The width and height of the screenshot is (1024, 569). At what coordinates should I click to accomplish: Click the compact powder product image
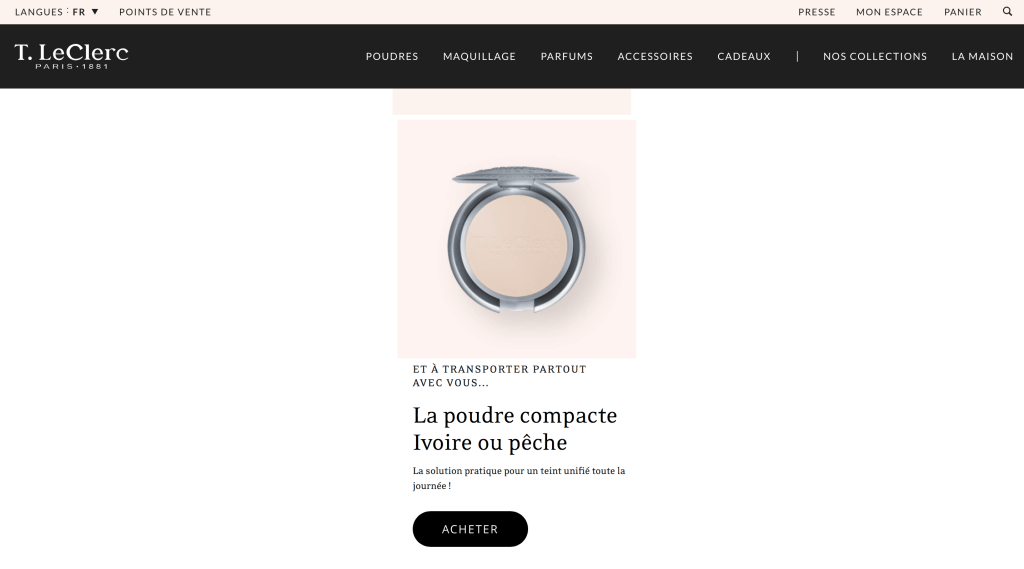point(517,239)
